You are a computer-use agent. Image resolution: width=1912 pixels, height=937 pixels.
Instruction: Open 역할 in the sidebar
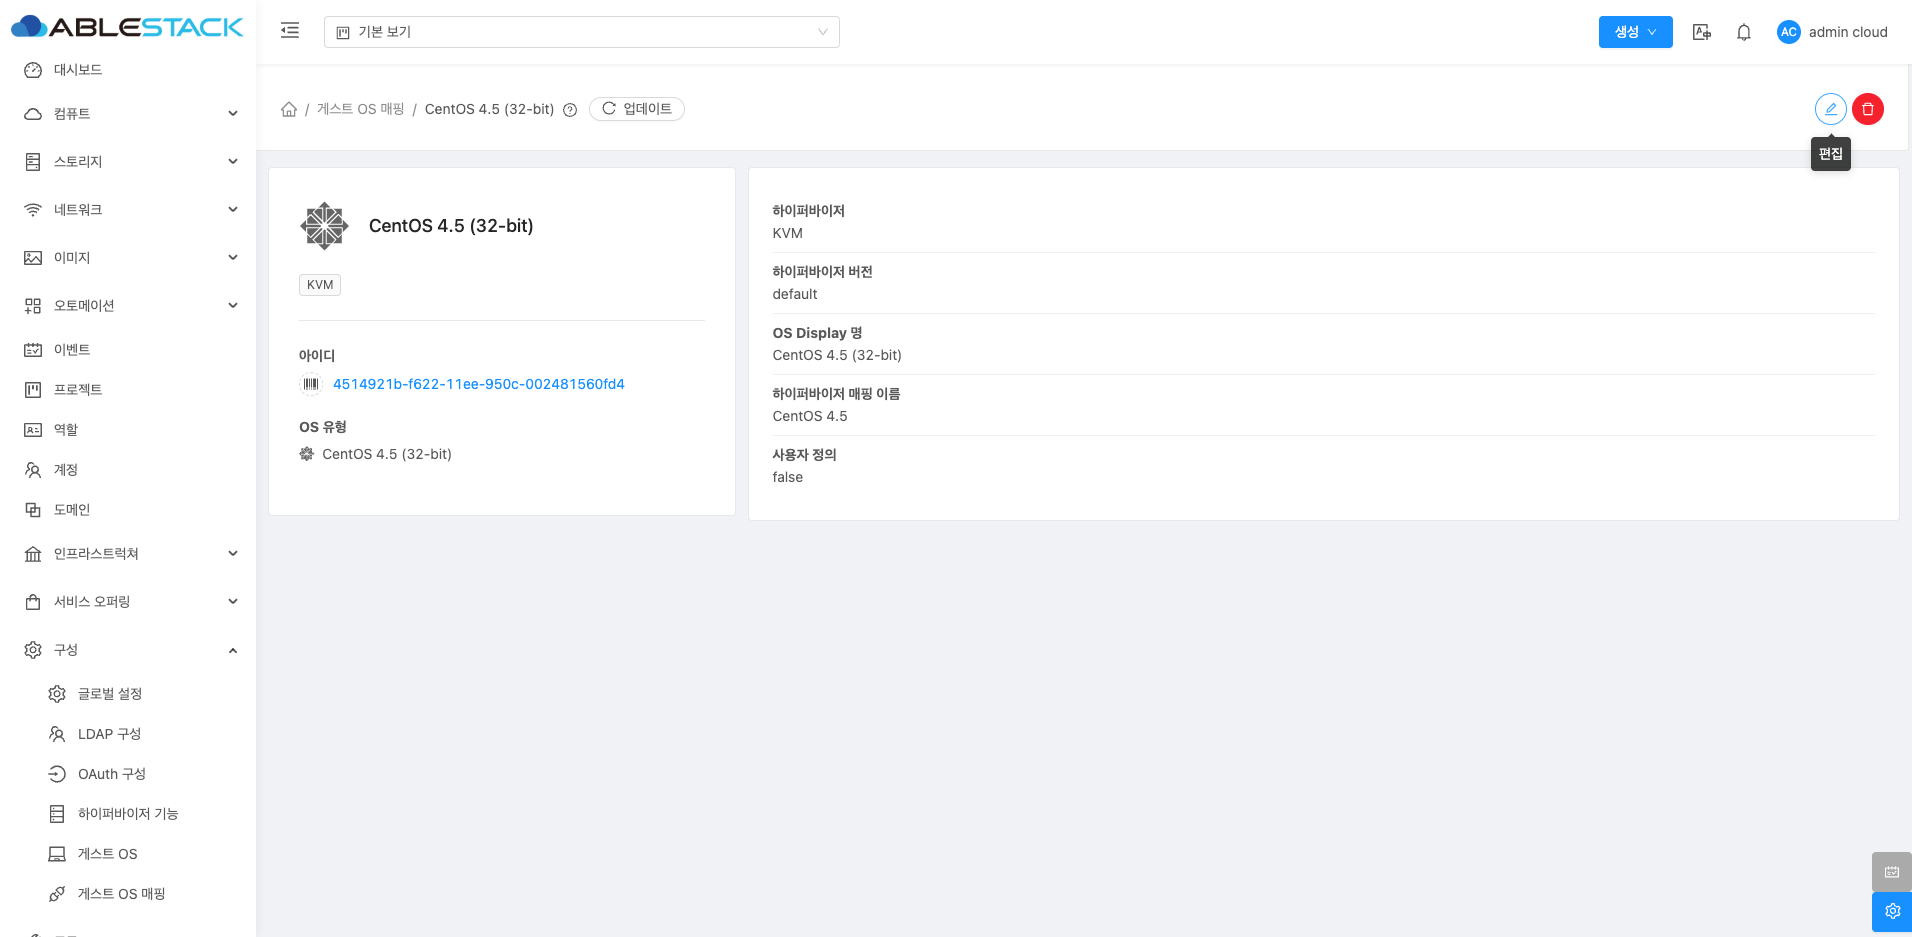click(x=128, y=430)
